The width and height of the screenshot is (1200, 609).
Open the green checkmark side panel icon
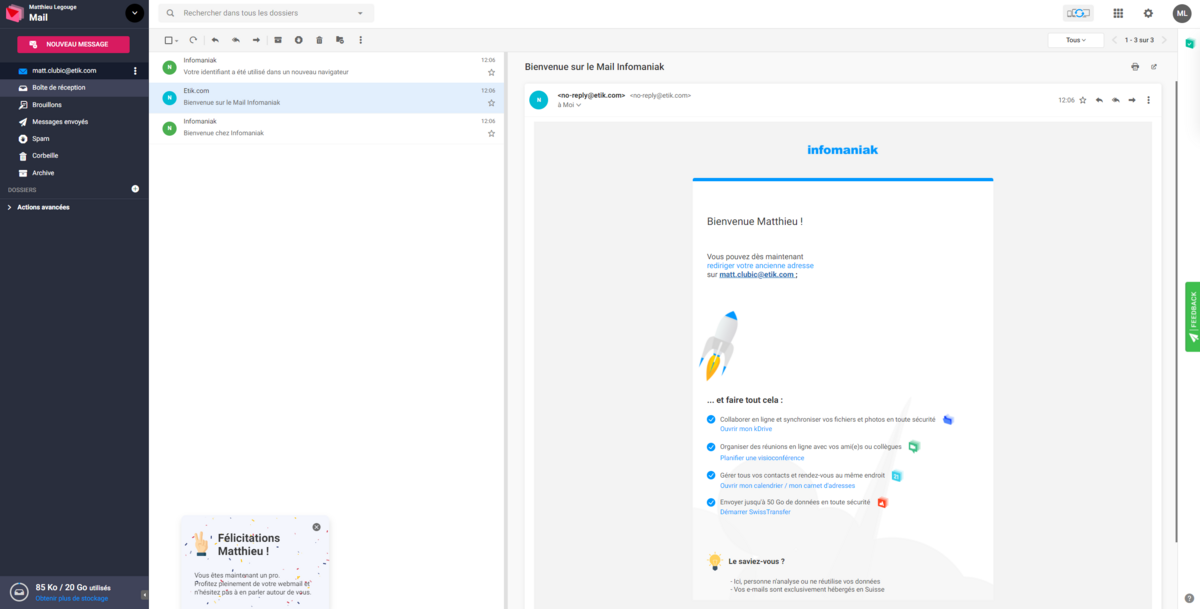point(1190,44)
